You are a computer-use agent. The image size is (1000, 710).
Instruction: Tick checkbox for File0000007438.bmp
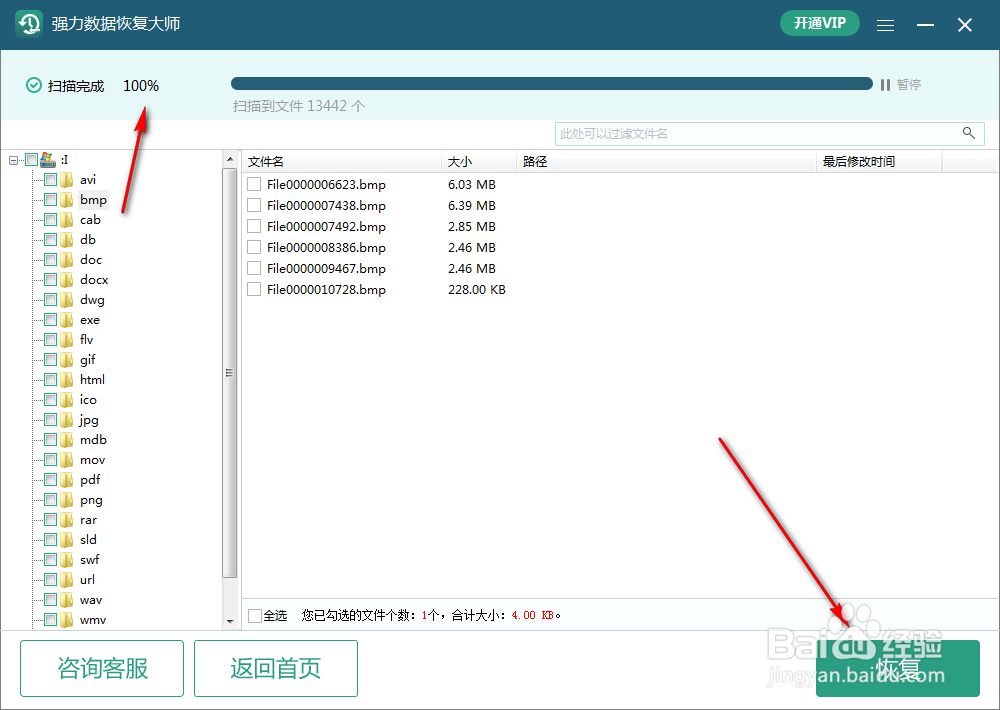[x=254, y=205]
